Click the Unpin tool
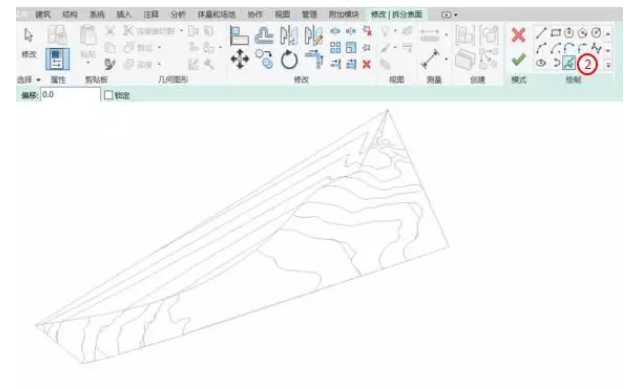 coord(367,31)
